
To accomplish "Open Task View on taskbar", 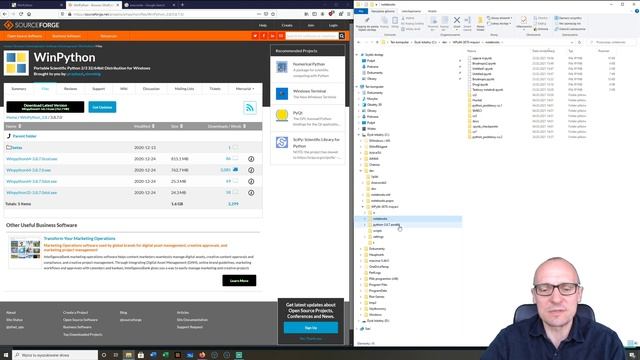I will (116, 355).
